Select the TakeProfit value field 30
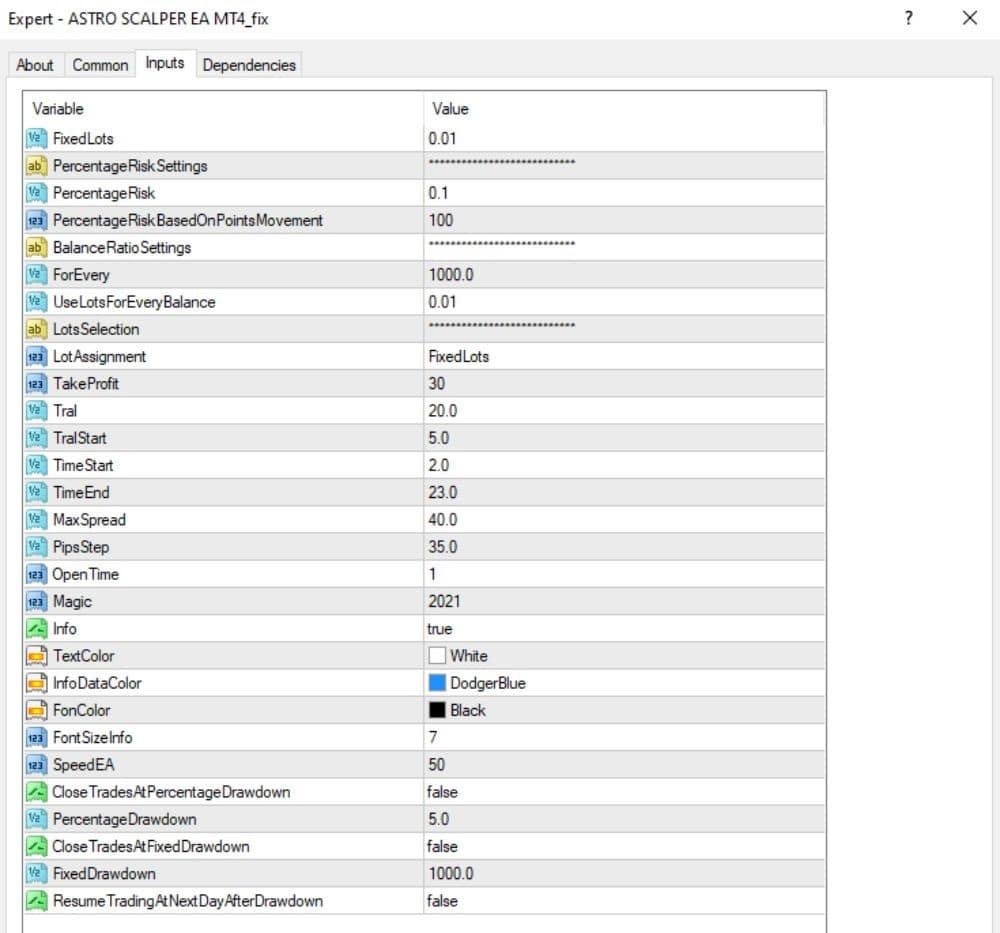This screenshot has width=1000, height=933. click(624, 384)
